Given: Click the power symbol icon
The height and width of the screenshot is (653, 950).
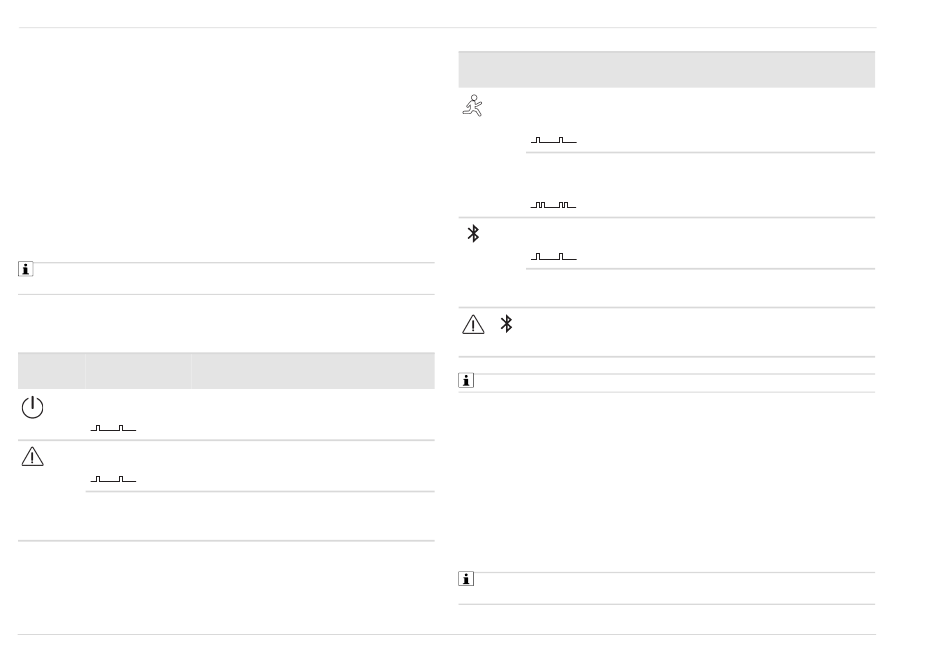Looking at the screenshot, I should click(x=32, y=407).
